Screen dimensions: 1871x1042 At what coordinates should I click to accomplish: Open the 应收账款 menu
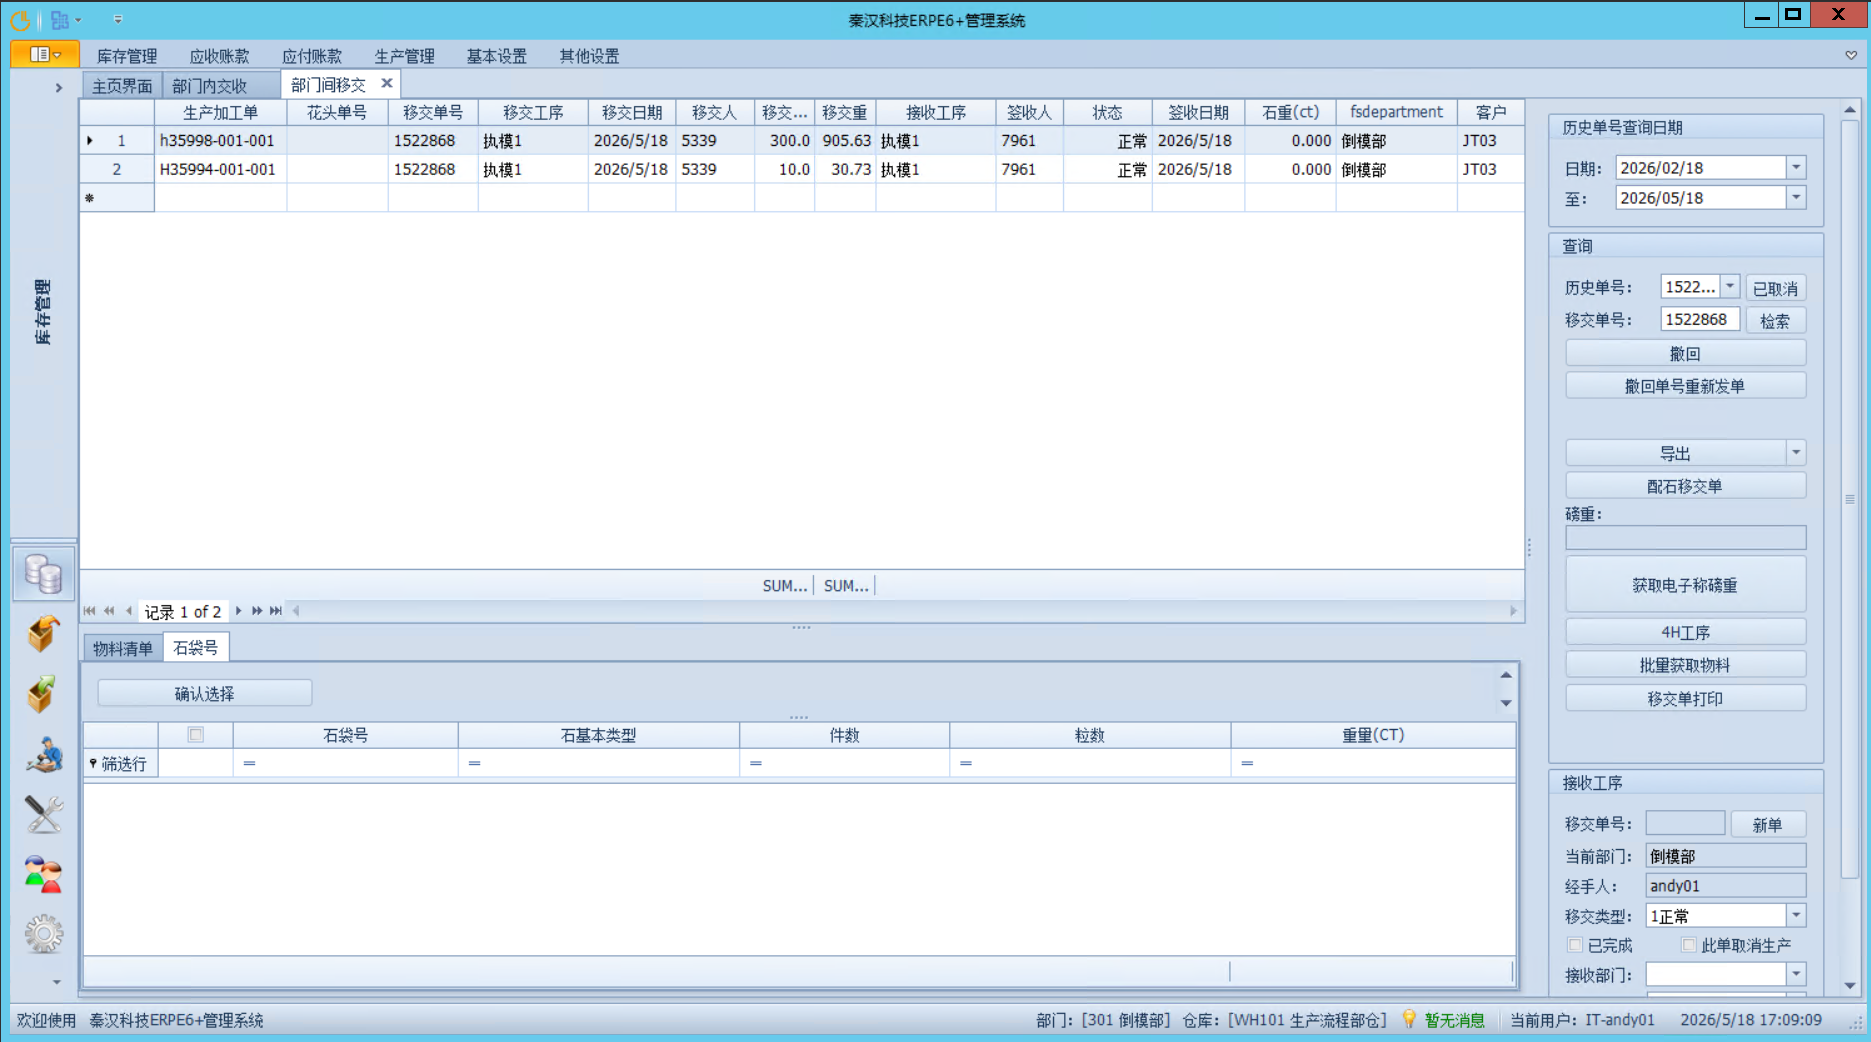(x=219, y=56)
